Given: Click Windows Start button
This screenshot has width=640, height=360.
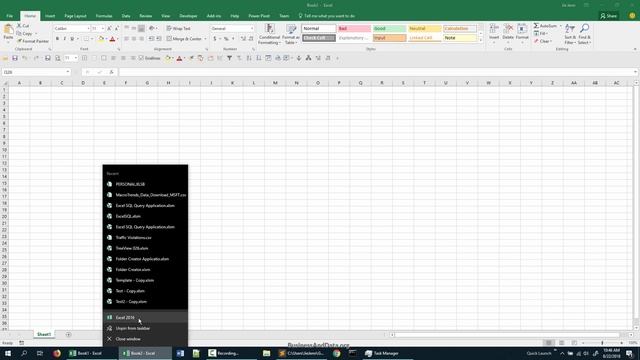Looking at the screenshot, I should coord(8,353).
